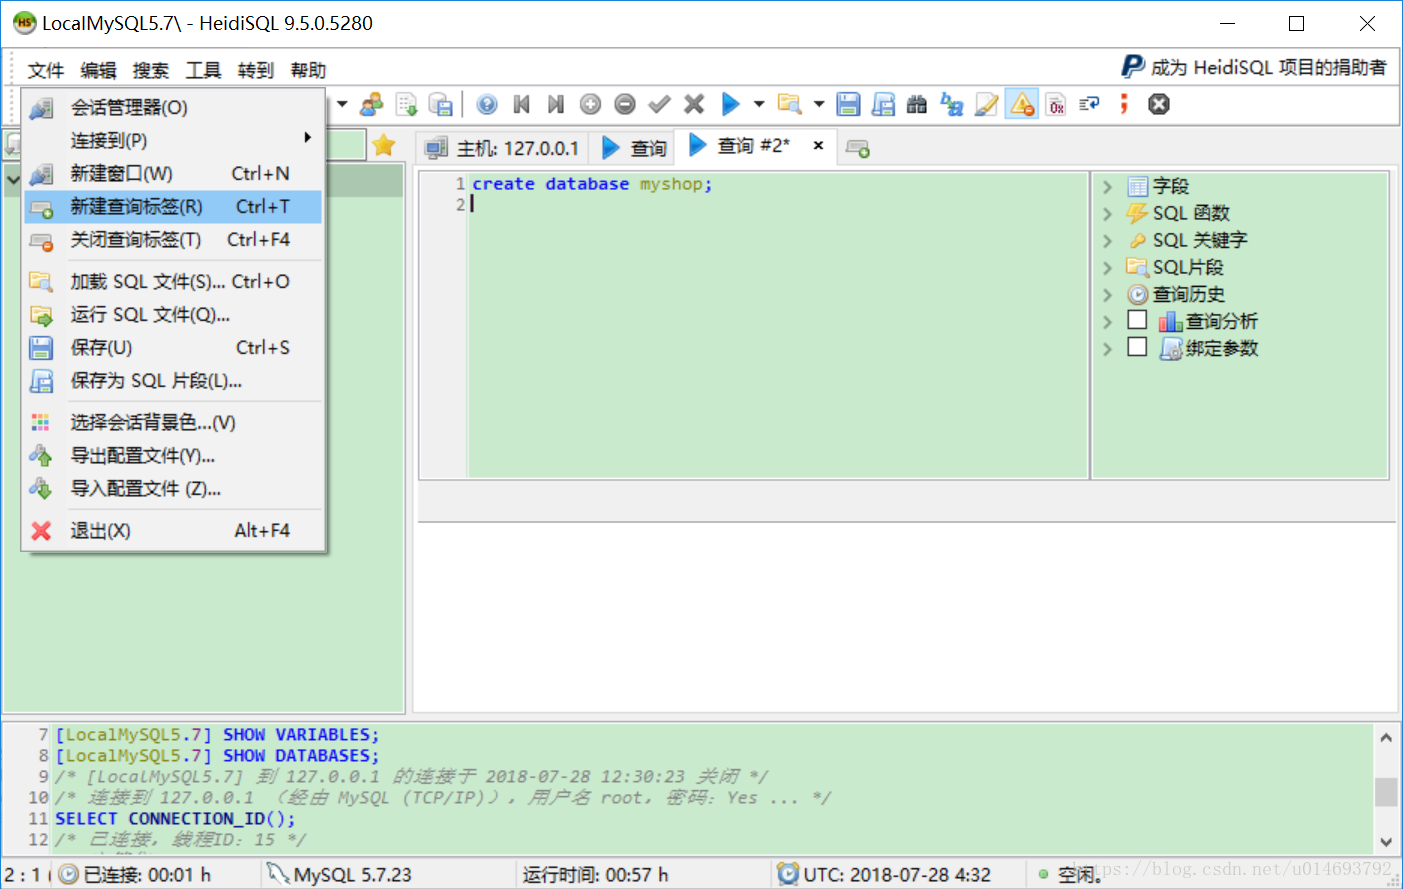This screenshot has height=889, width=1403.
Task: Choose 运行 SQL 文件(Q) menu entry
Action: click(x=173, y=314)
